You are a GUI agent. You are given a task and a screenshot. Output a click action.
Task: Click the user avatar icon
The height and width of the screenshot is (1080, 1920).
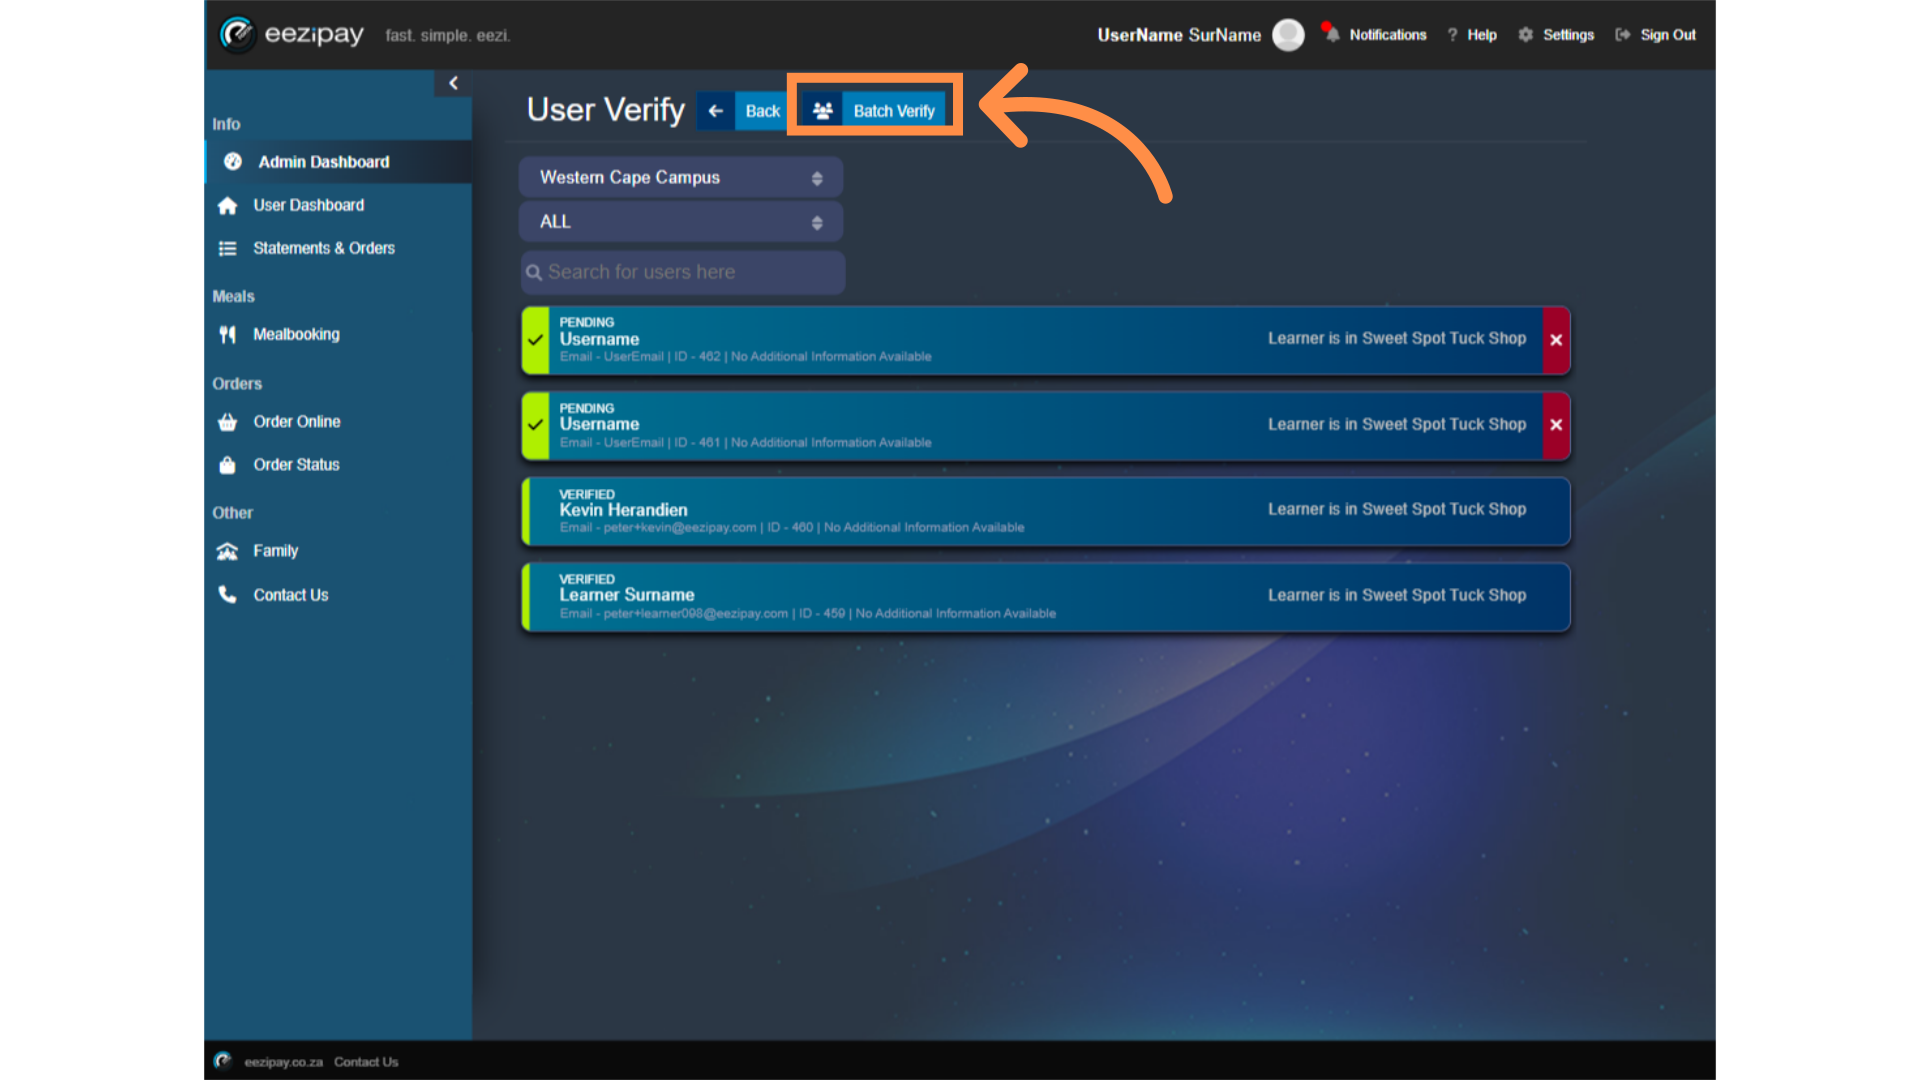[x=1288, y=35]
